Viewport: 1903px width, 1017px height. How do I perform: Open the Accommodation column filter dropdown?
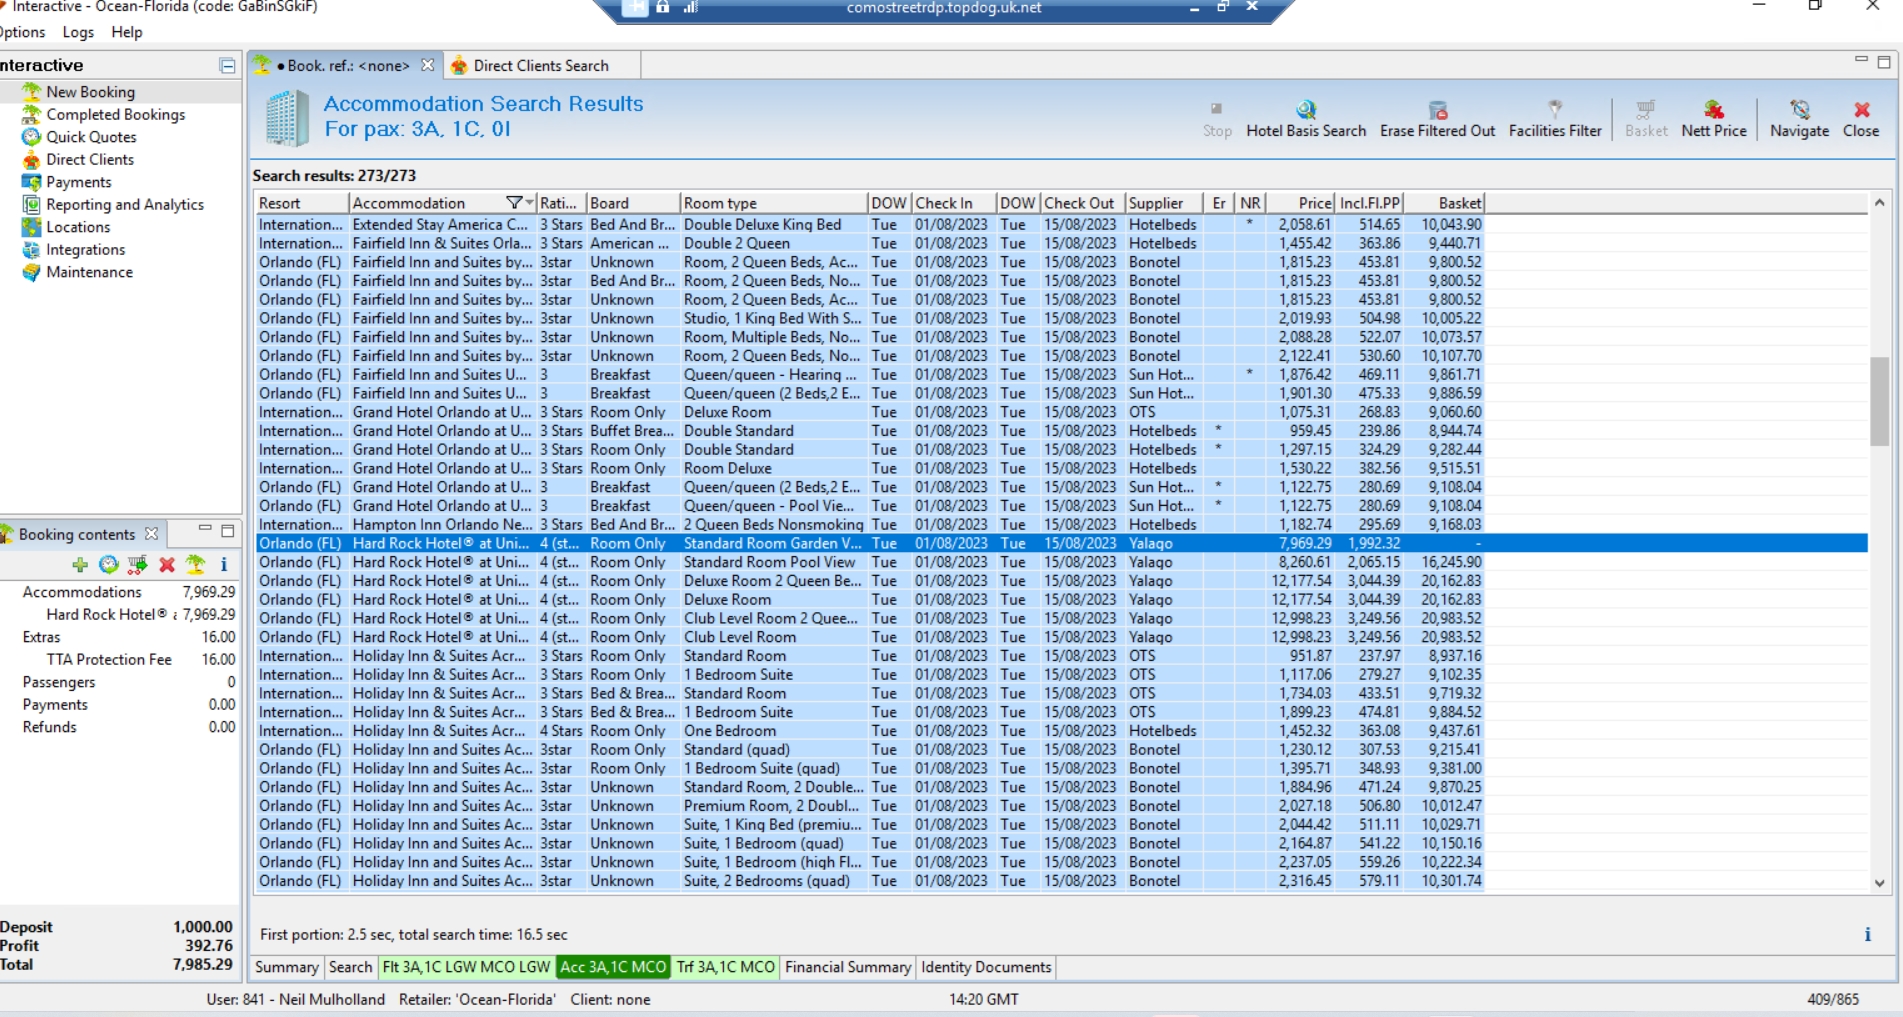pyautogui.click(x=518, y=203)
